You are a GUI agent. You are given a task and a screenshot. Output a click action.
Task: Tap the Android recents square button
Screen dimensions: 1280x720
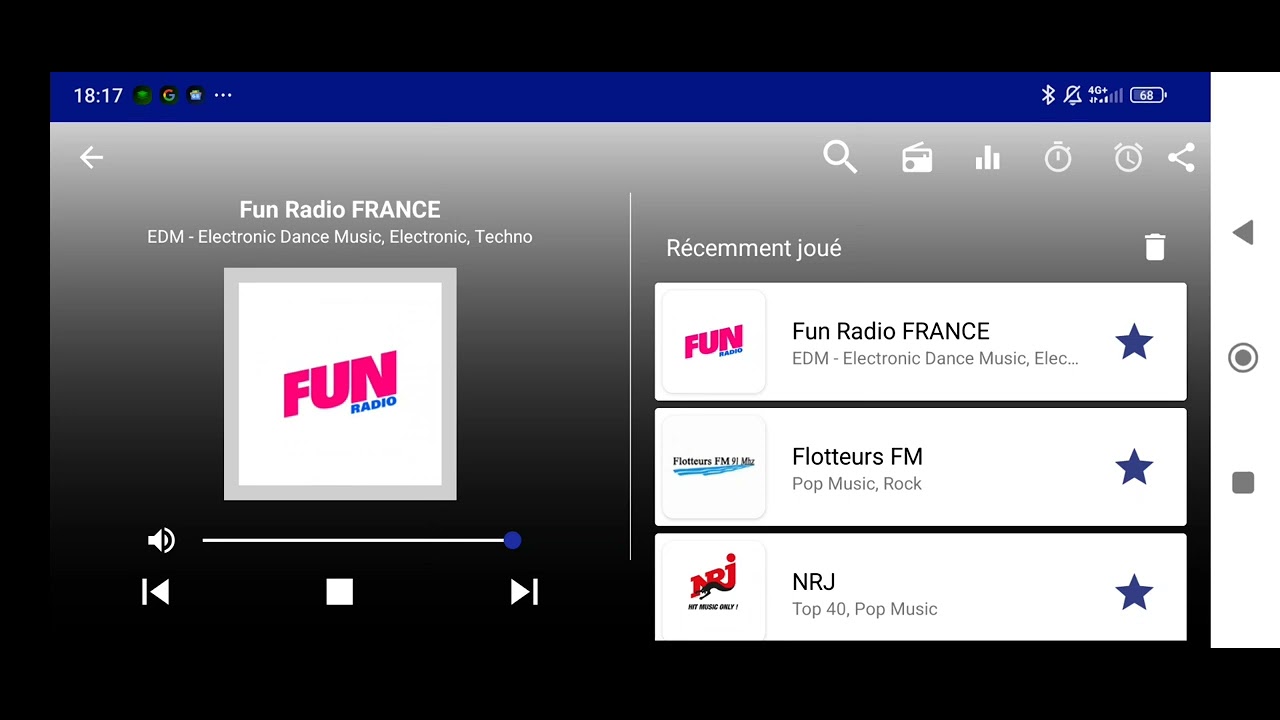coord(1243,483)
